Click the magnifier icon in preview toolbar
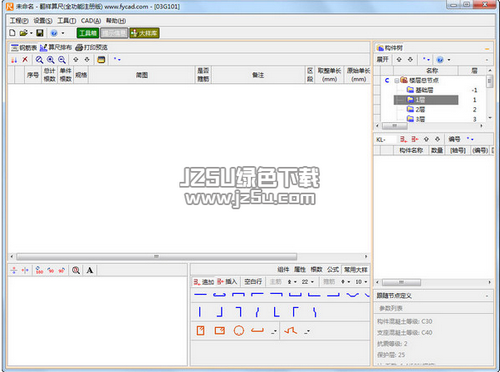The width and height of the screenshot is (500, 372). tap(76, 270)
